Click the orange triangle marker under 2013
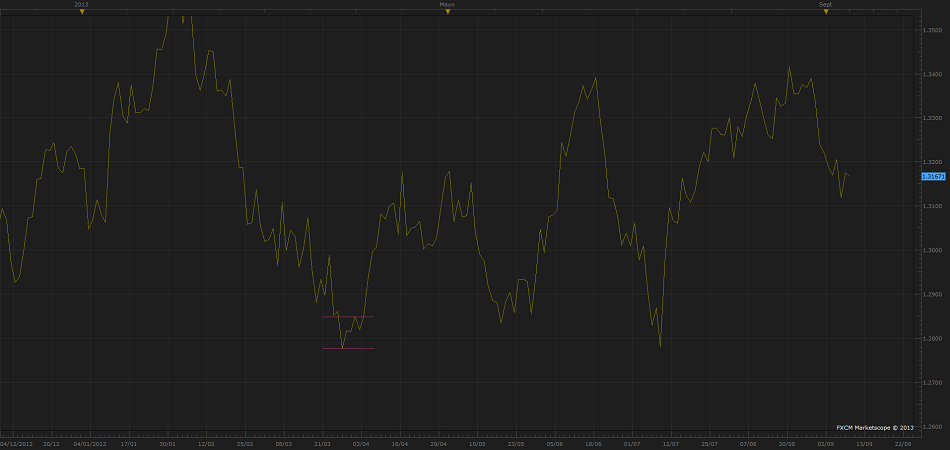Image resolution: width=950 pixels, height=450 pixels. tap(82, 12)
